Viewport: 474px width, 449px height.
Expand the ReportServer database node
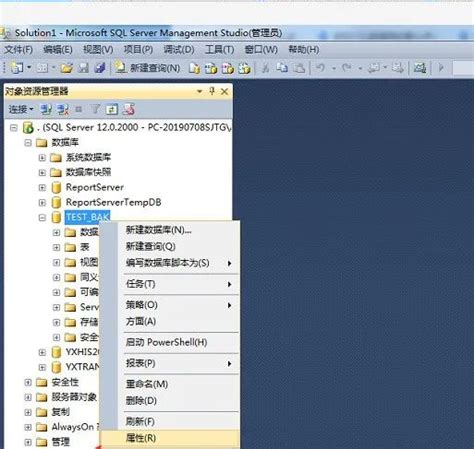42,187
